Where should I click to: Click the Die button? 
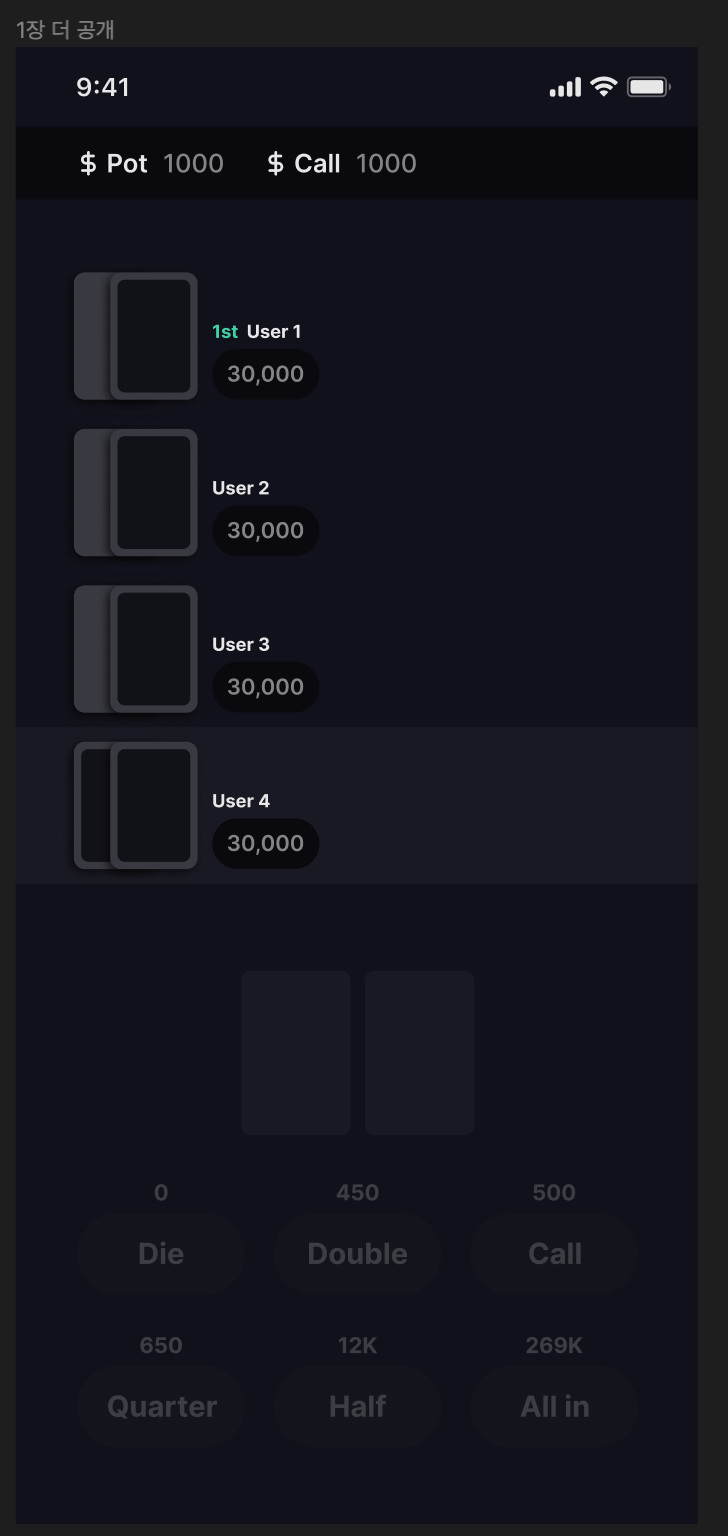[x=161, y=1254]
